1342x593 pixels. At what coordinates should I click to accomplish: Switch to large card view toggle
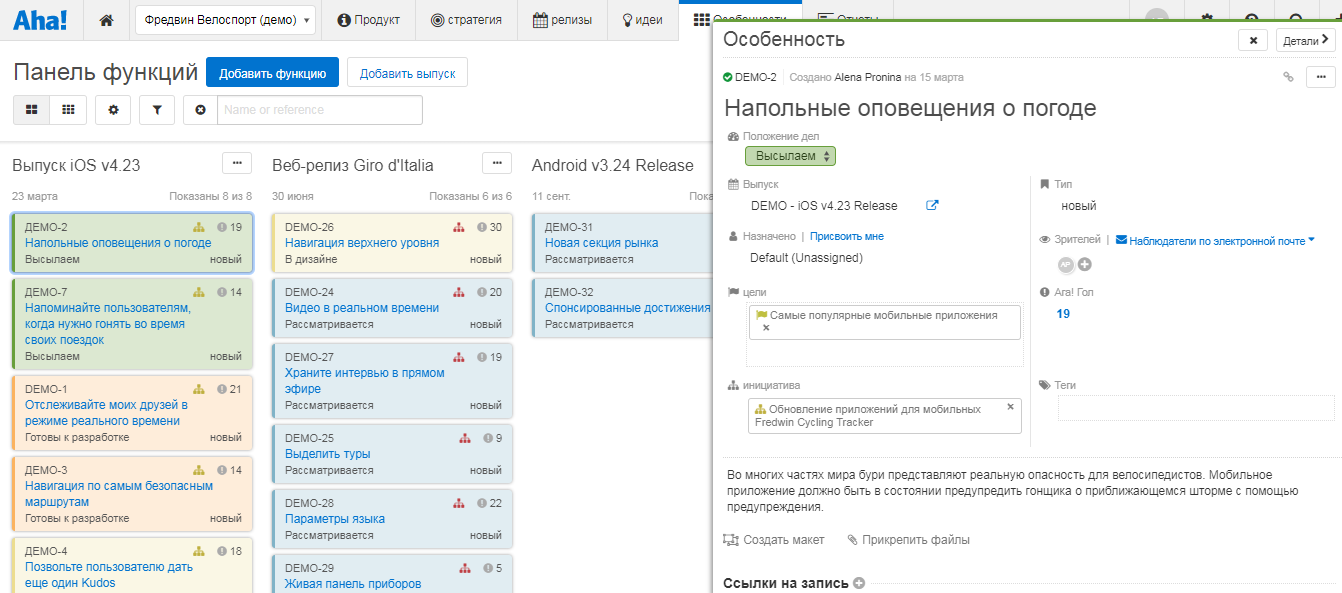click(32, 110)
